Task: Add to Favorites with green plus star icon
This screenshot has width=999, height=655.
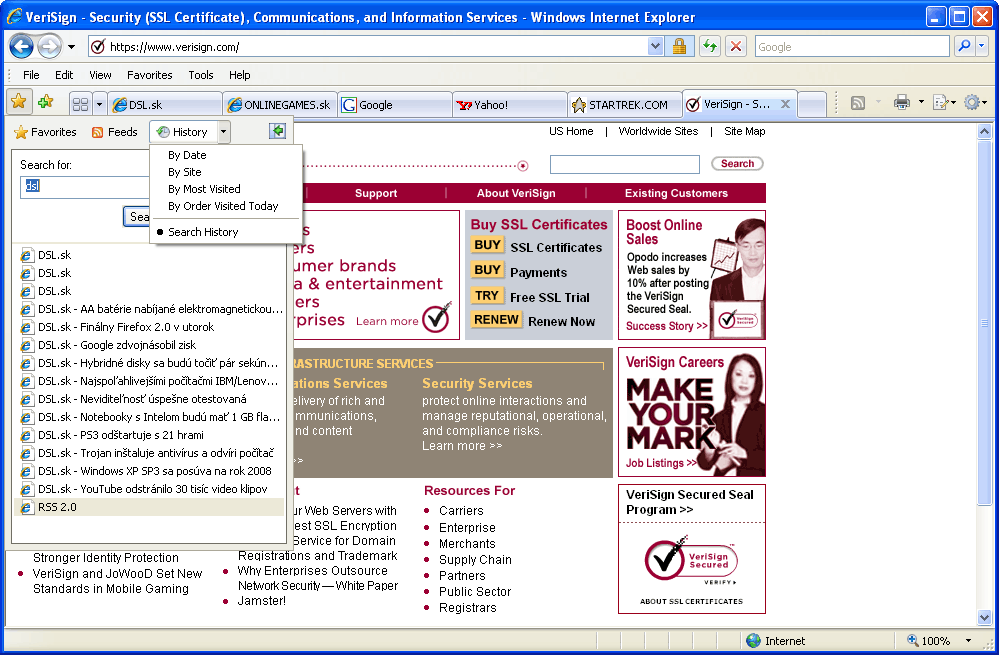Action: [46, 102]
